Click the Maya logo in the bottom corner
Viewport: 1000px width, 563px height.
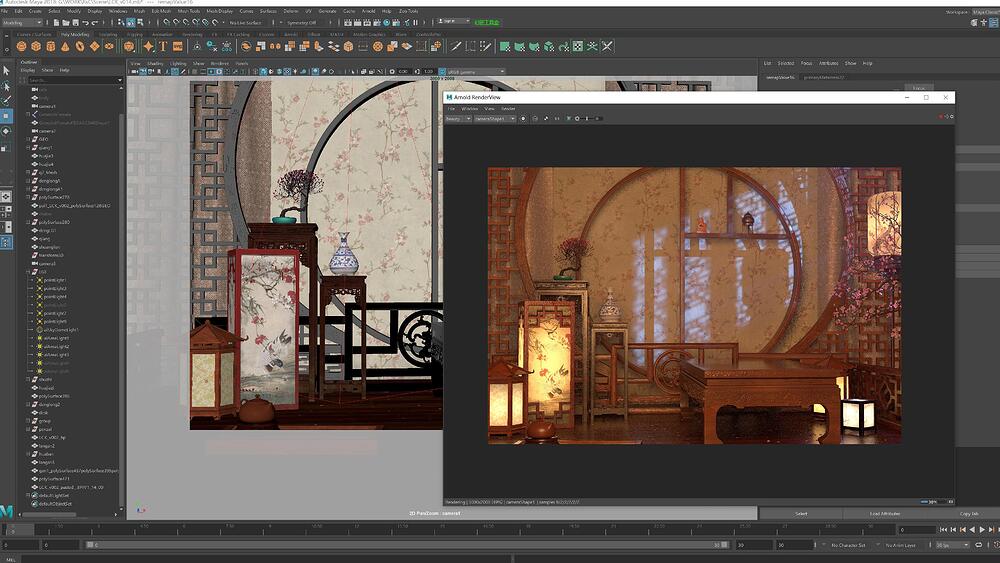click(x=6, y=511)
